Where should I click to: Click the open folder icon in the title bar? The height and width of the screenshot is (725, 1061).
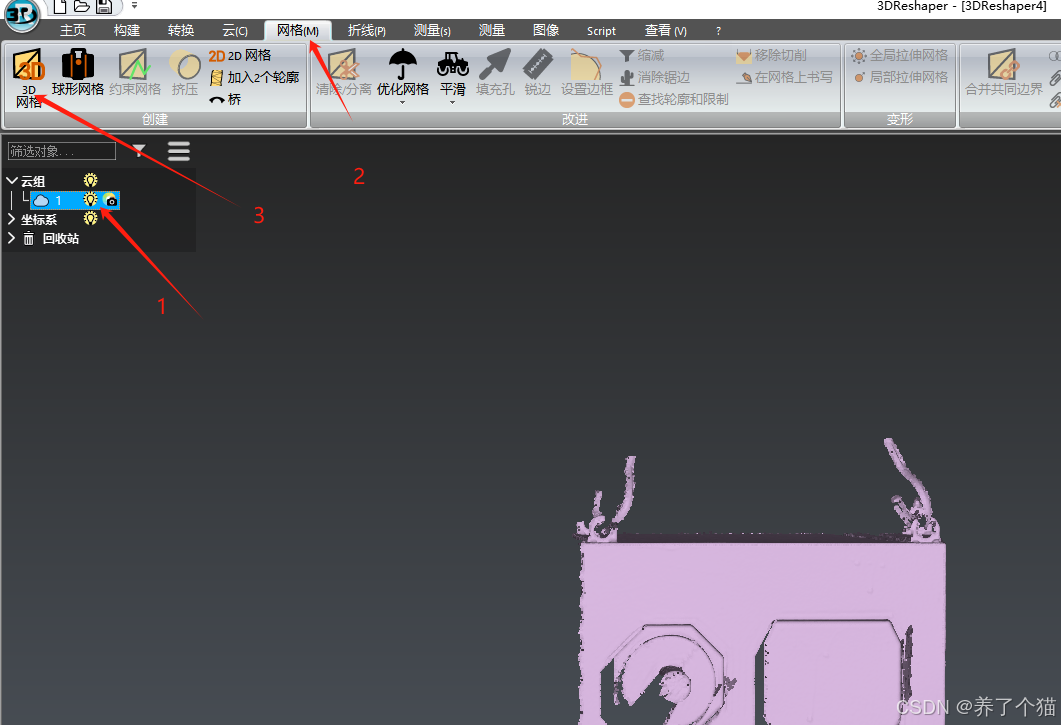82,7
